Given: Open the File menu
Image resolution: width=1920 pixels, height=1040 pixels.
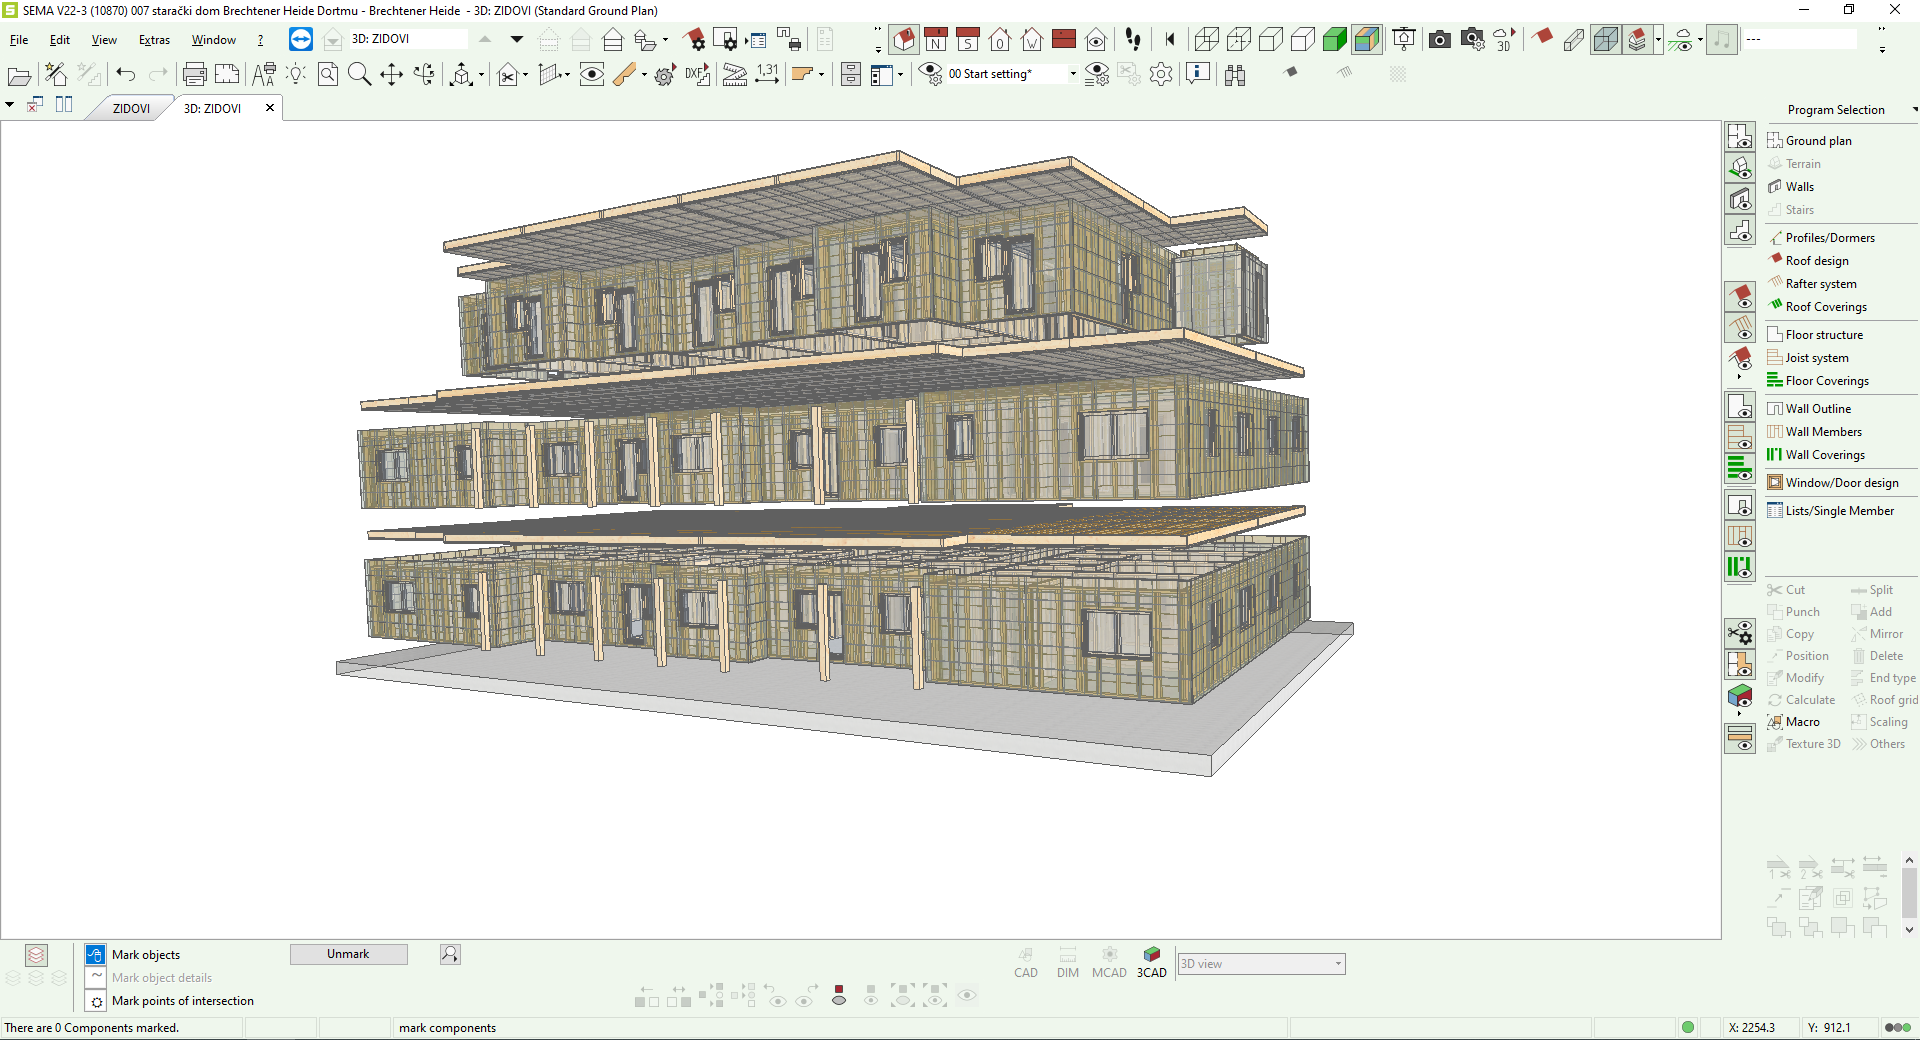Looking at the screenshot, I should (19, 40).
